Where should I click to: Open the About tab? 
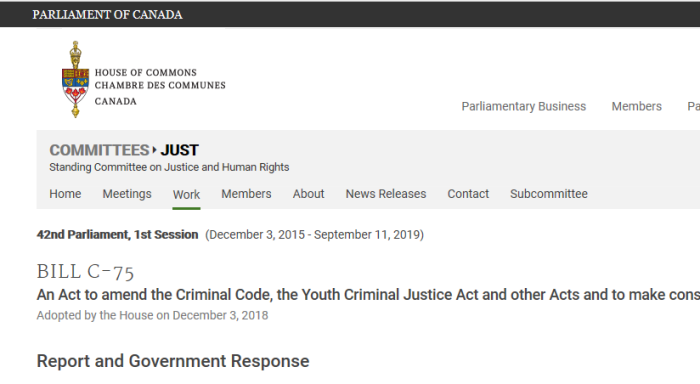tap(308, 194)
